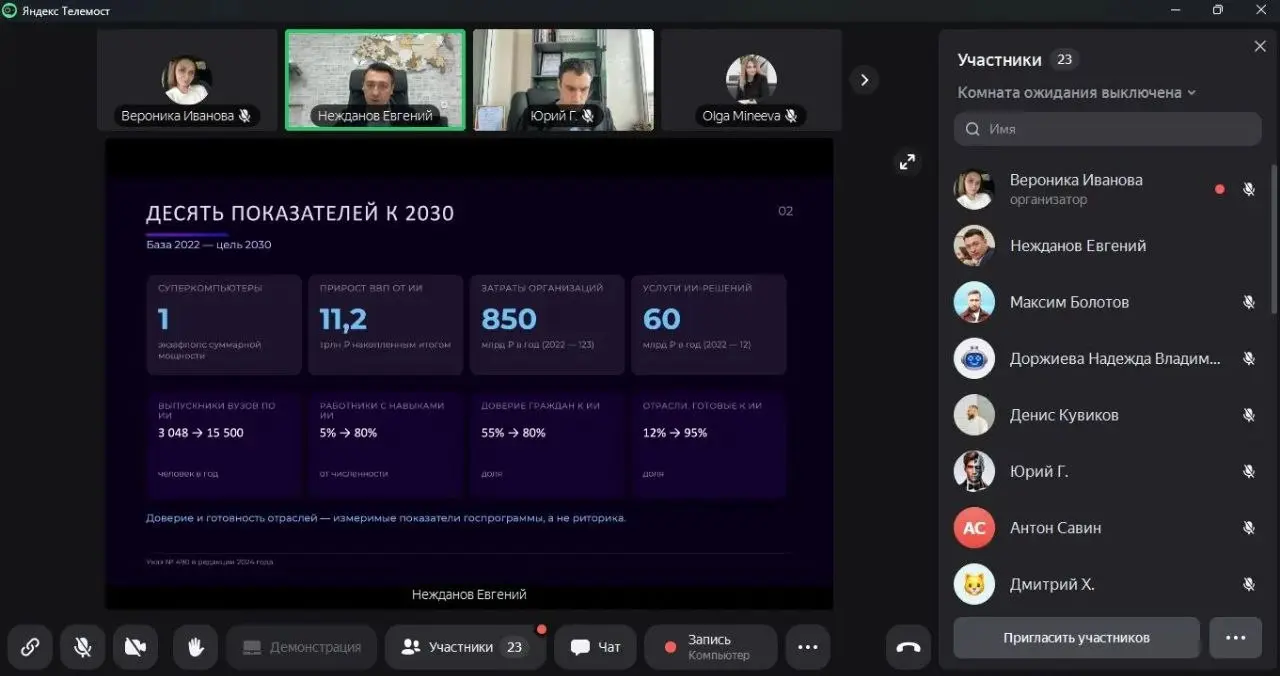This screenshot has width=1280, height=676.
Task: Open the Комната ожидания выключена dropdown
Action: 1077,92
